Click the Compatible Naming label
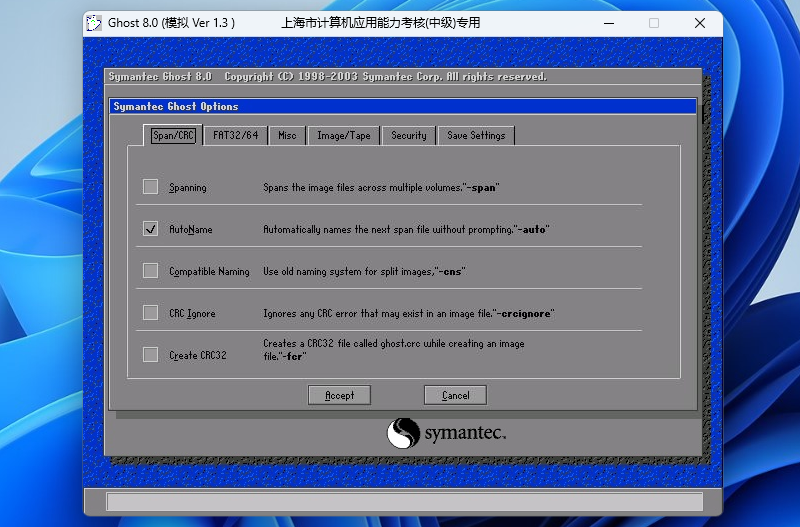 click(209, 271)
